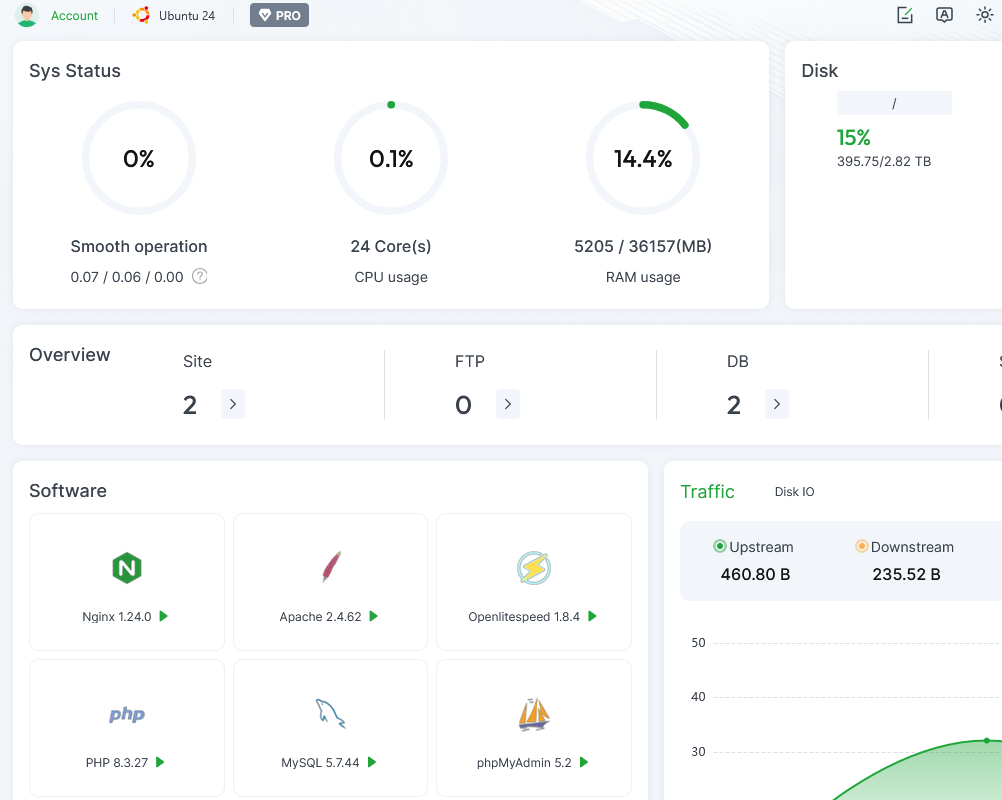Screen dimensions: 1002x800
Task: Click the load average help question mark
Action: (x=199, y=276)
